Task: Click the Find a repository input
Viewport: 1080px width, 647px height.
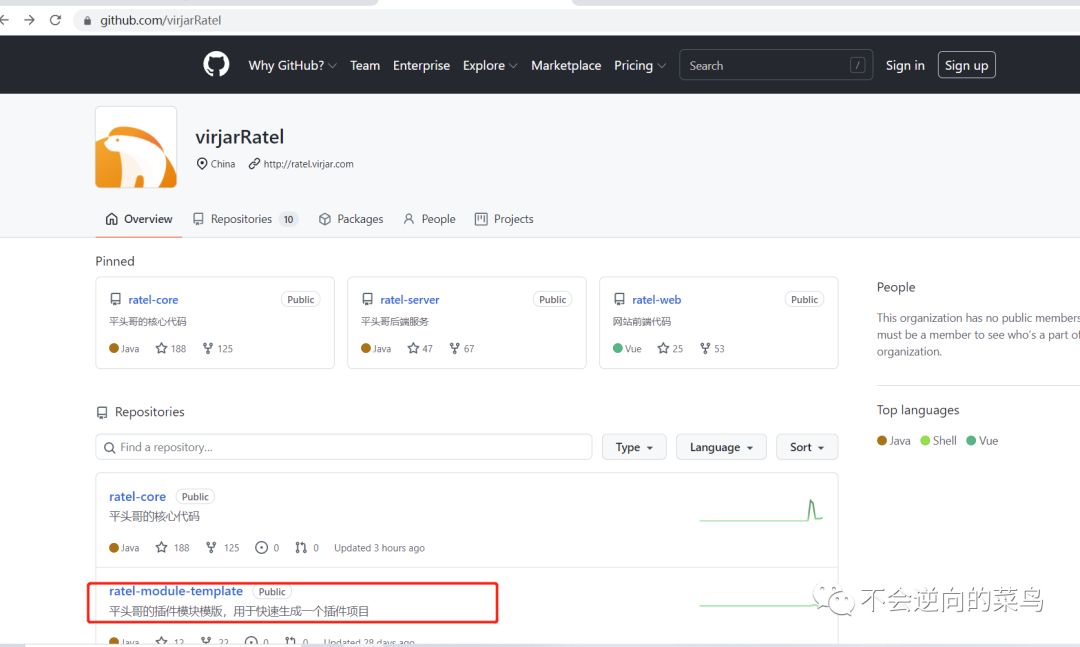Action: click(x=344, y=447)
